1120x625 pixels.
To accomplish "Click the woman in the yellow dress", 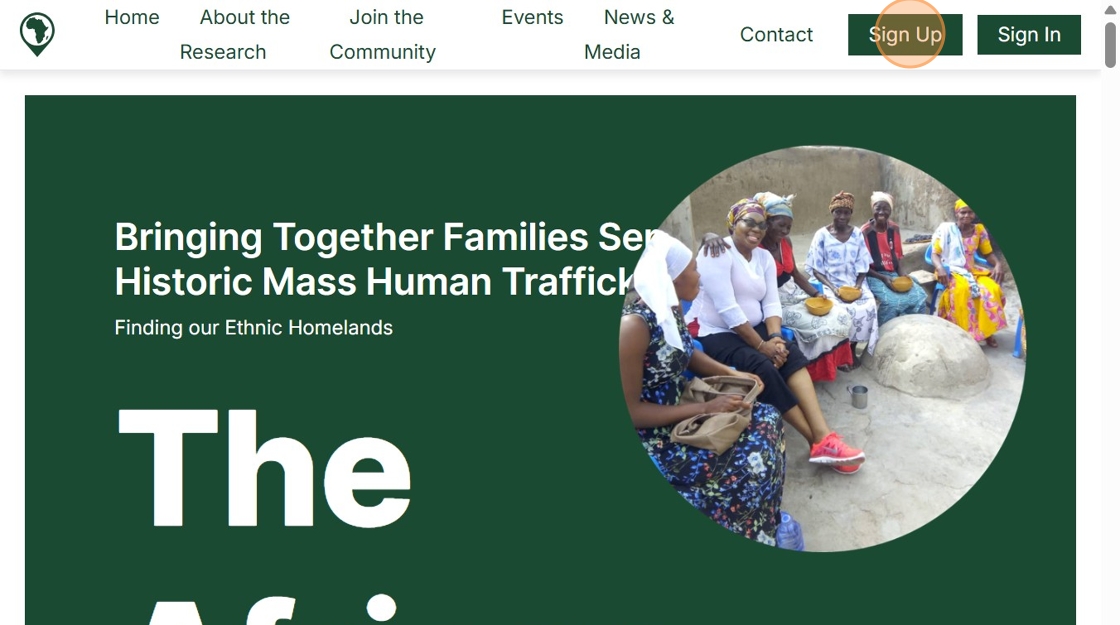I will coord(968,270).
